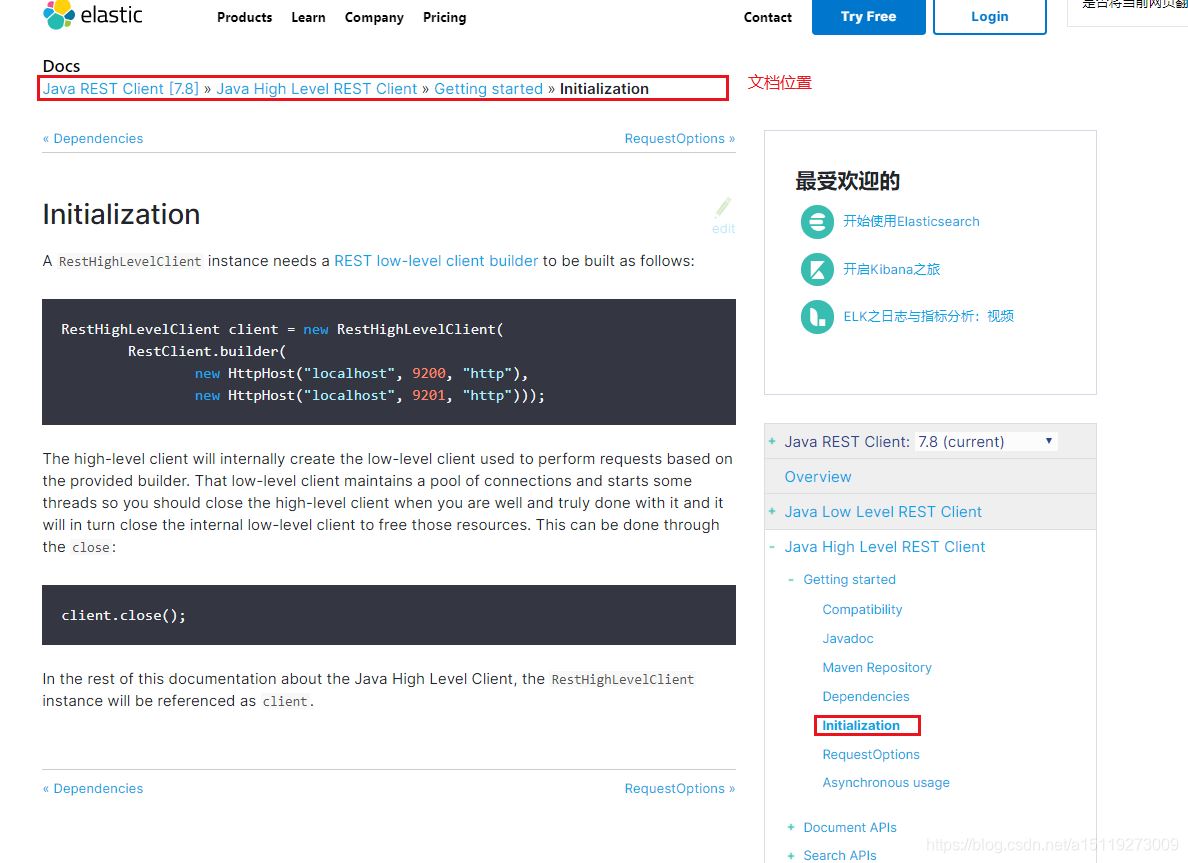Viewport: 1188px width, 863px height.
Task: Click the RestClient.builder( code line
Action: [207, 351]
